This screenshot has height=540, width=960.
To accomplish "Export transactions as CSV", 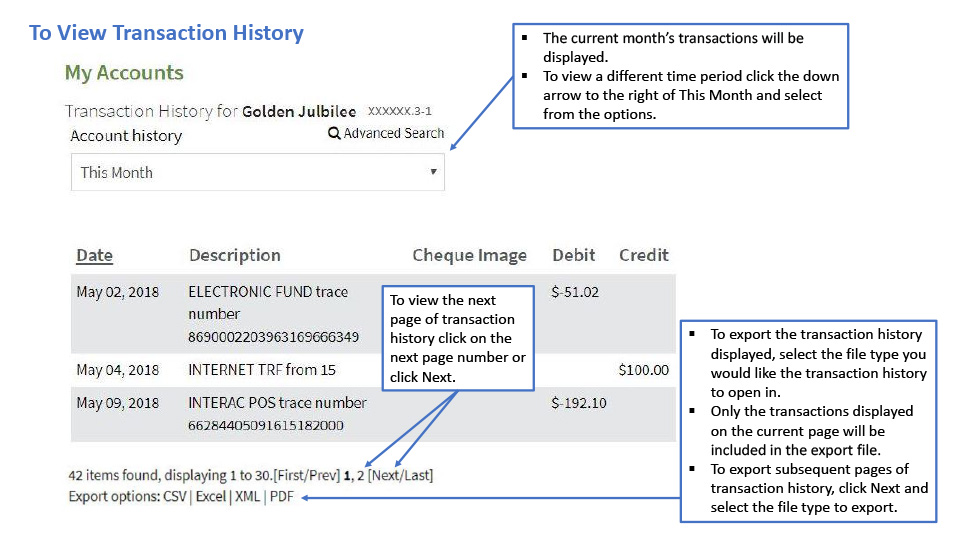I will [175, 496].
